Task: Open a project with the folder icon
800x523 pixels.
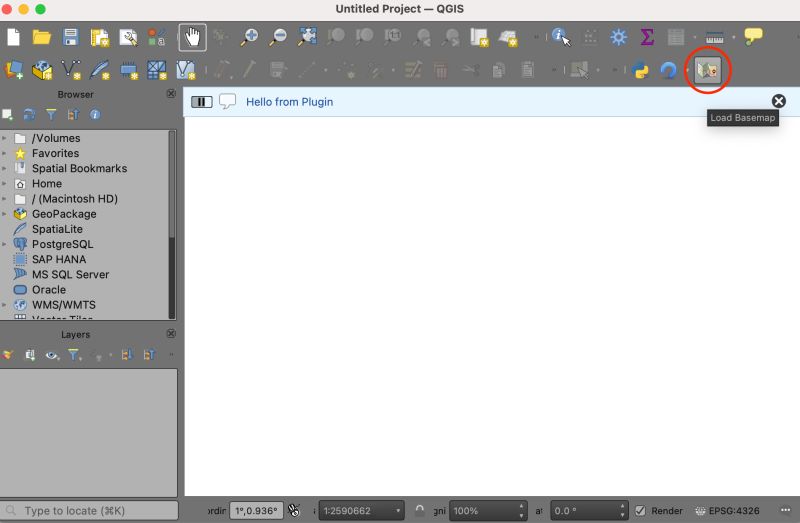Action: tap(42, 37)
